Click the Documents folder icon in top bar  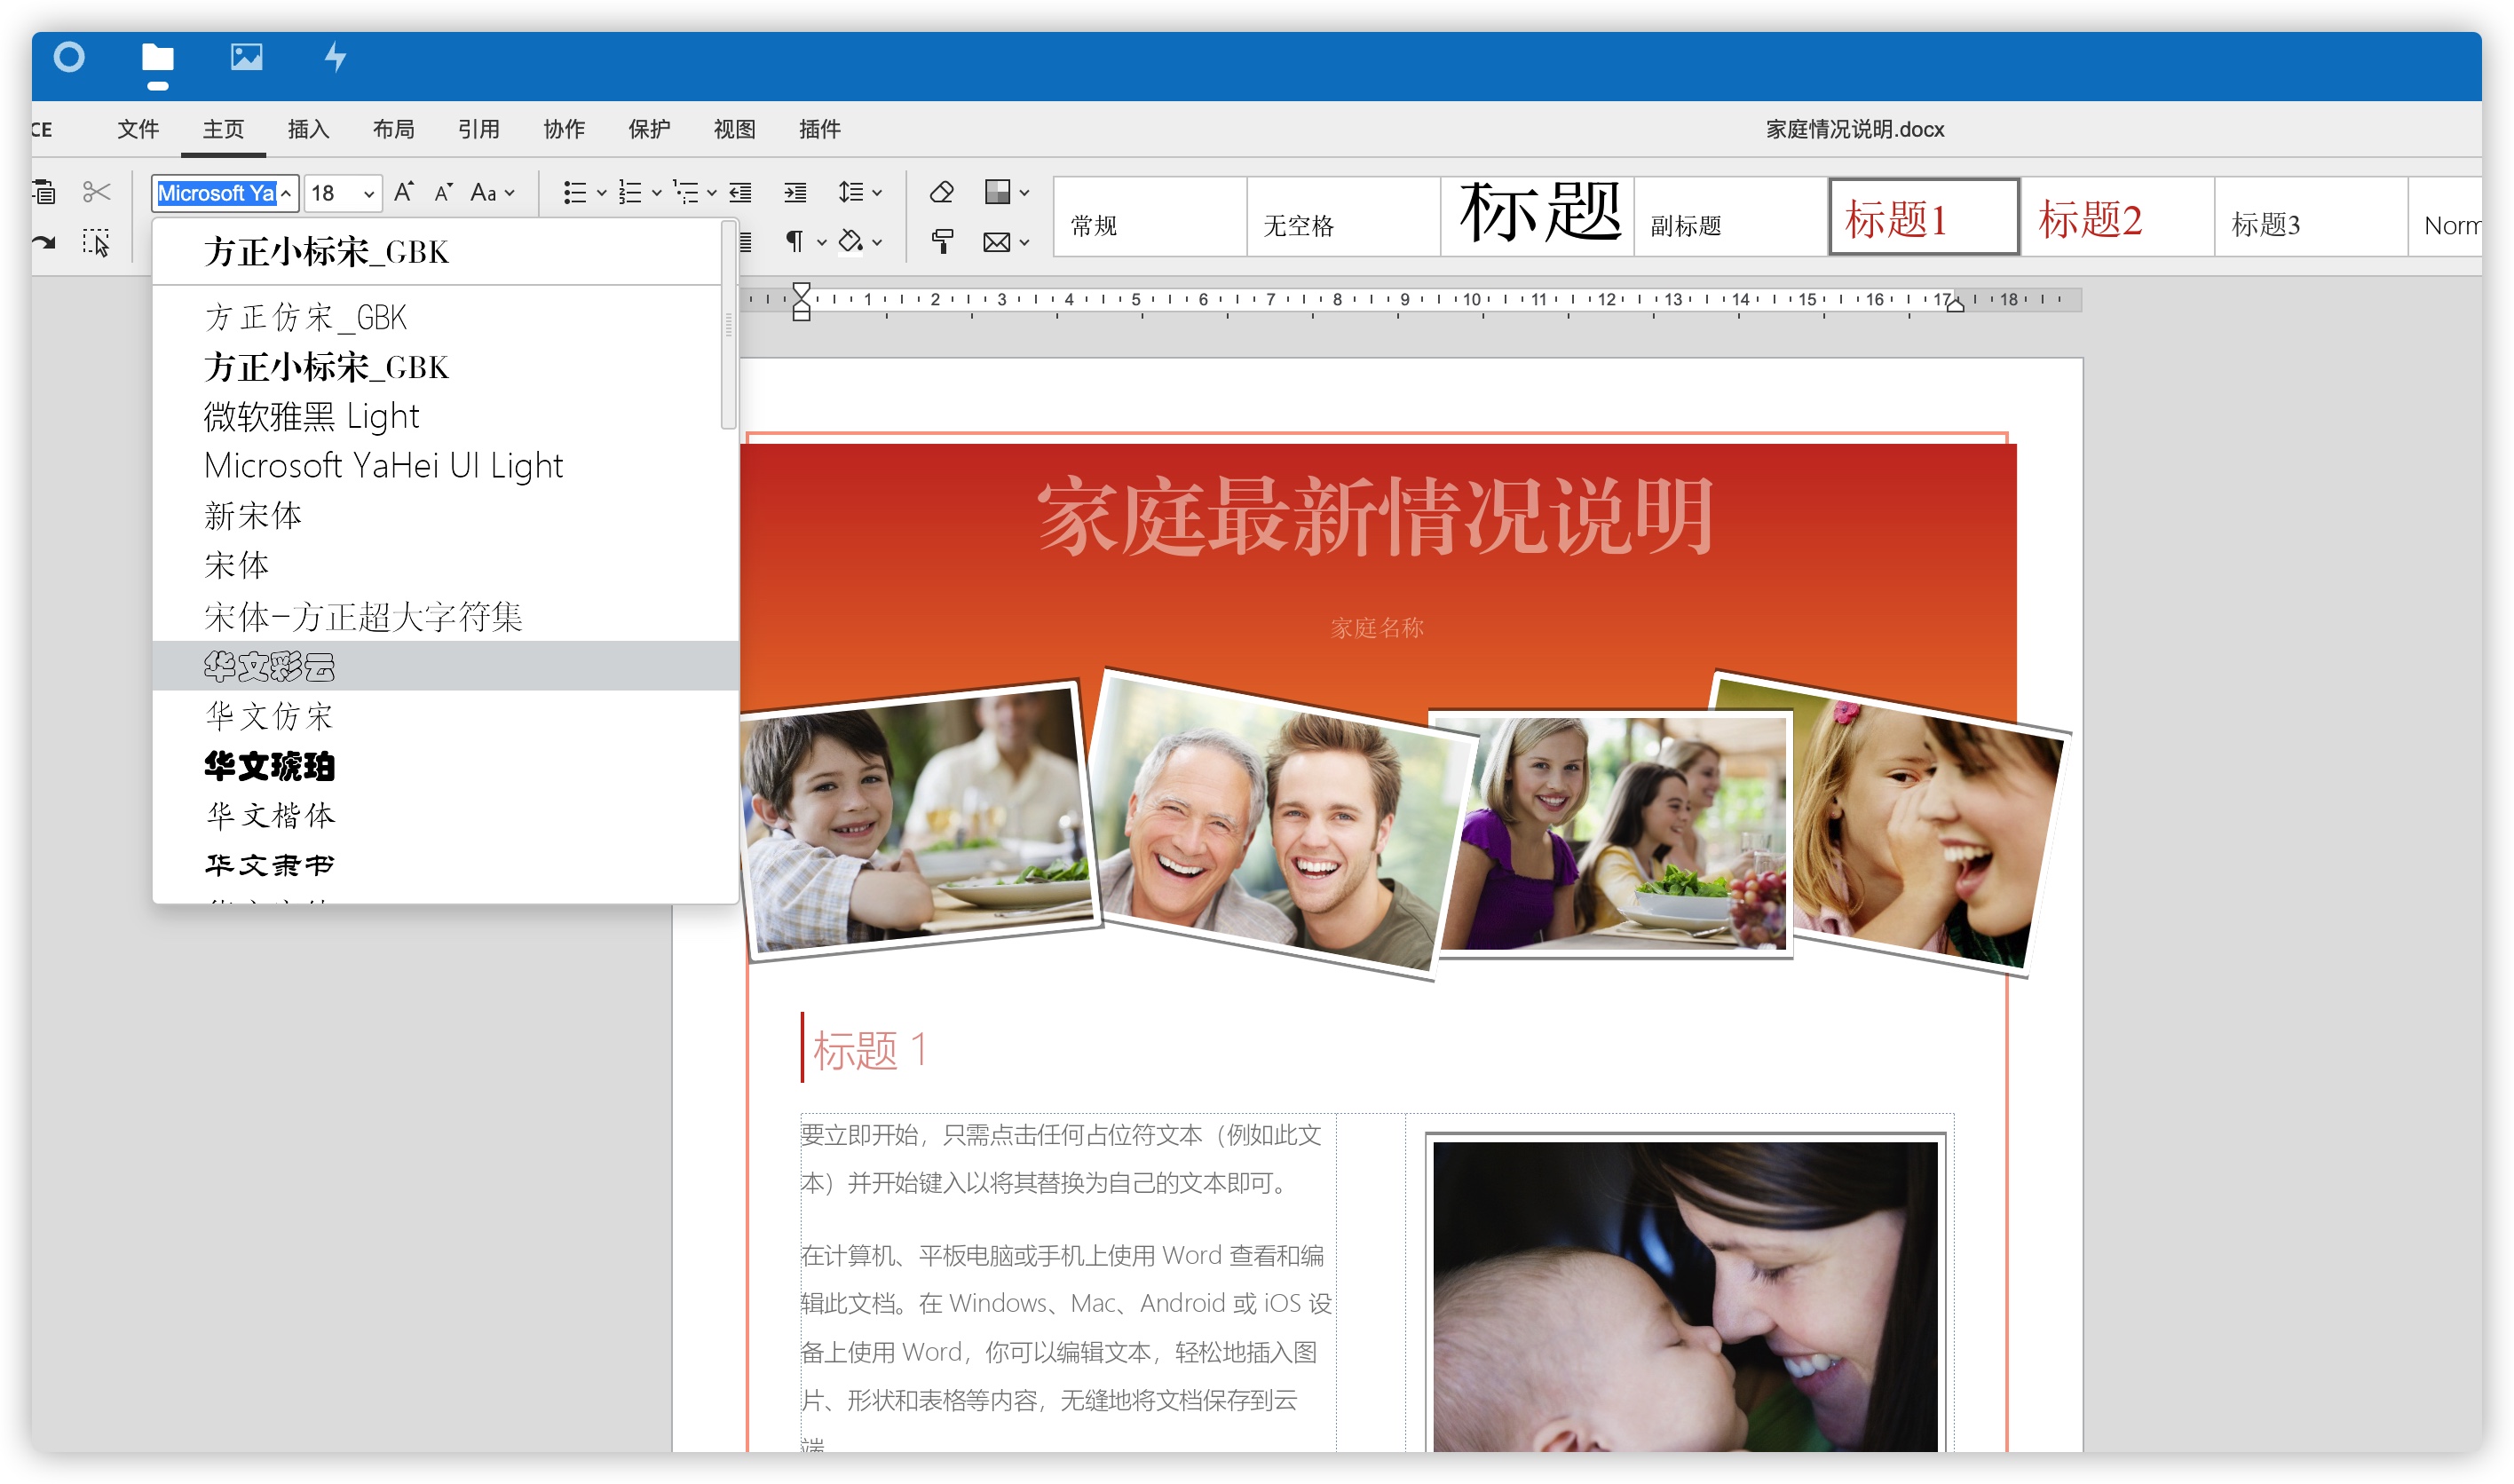(157, 58)
